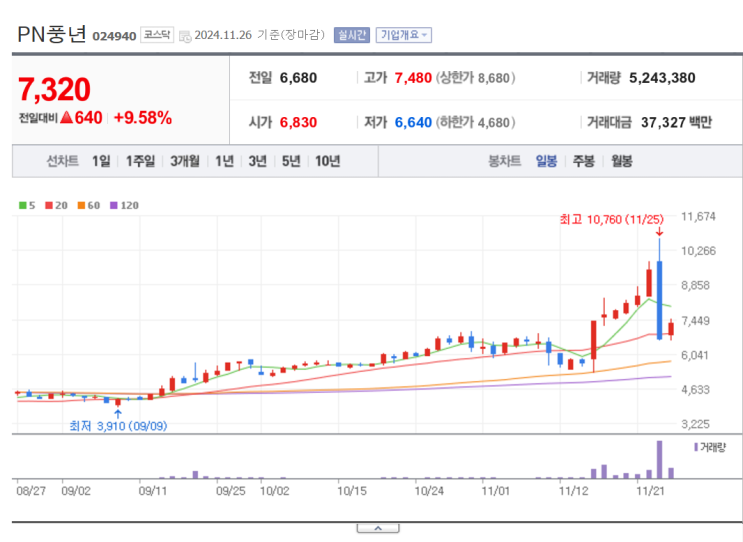Click the 2024.11.26 기준(장마감) date text

pyautogui.click(x=259, y=35)
